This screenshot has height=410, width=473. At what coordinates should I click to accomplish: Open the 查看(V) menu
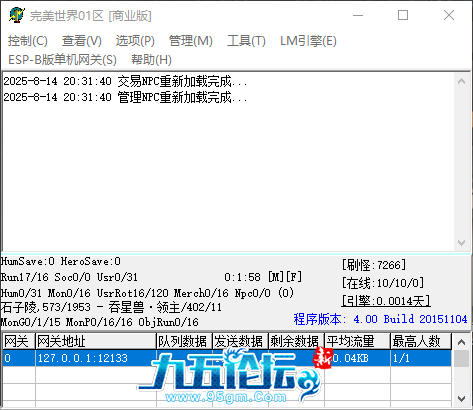pyautogui.click(x=82, y=41)
